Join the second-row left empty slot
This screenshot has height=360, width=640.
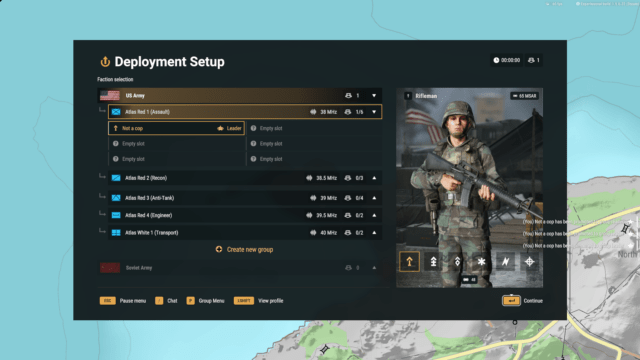[x=176, y=144]
